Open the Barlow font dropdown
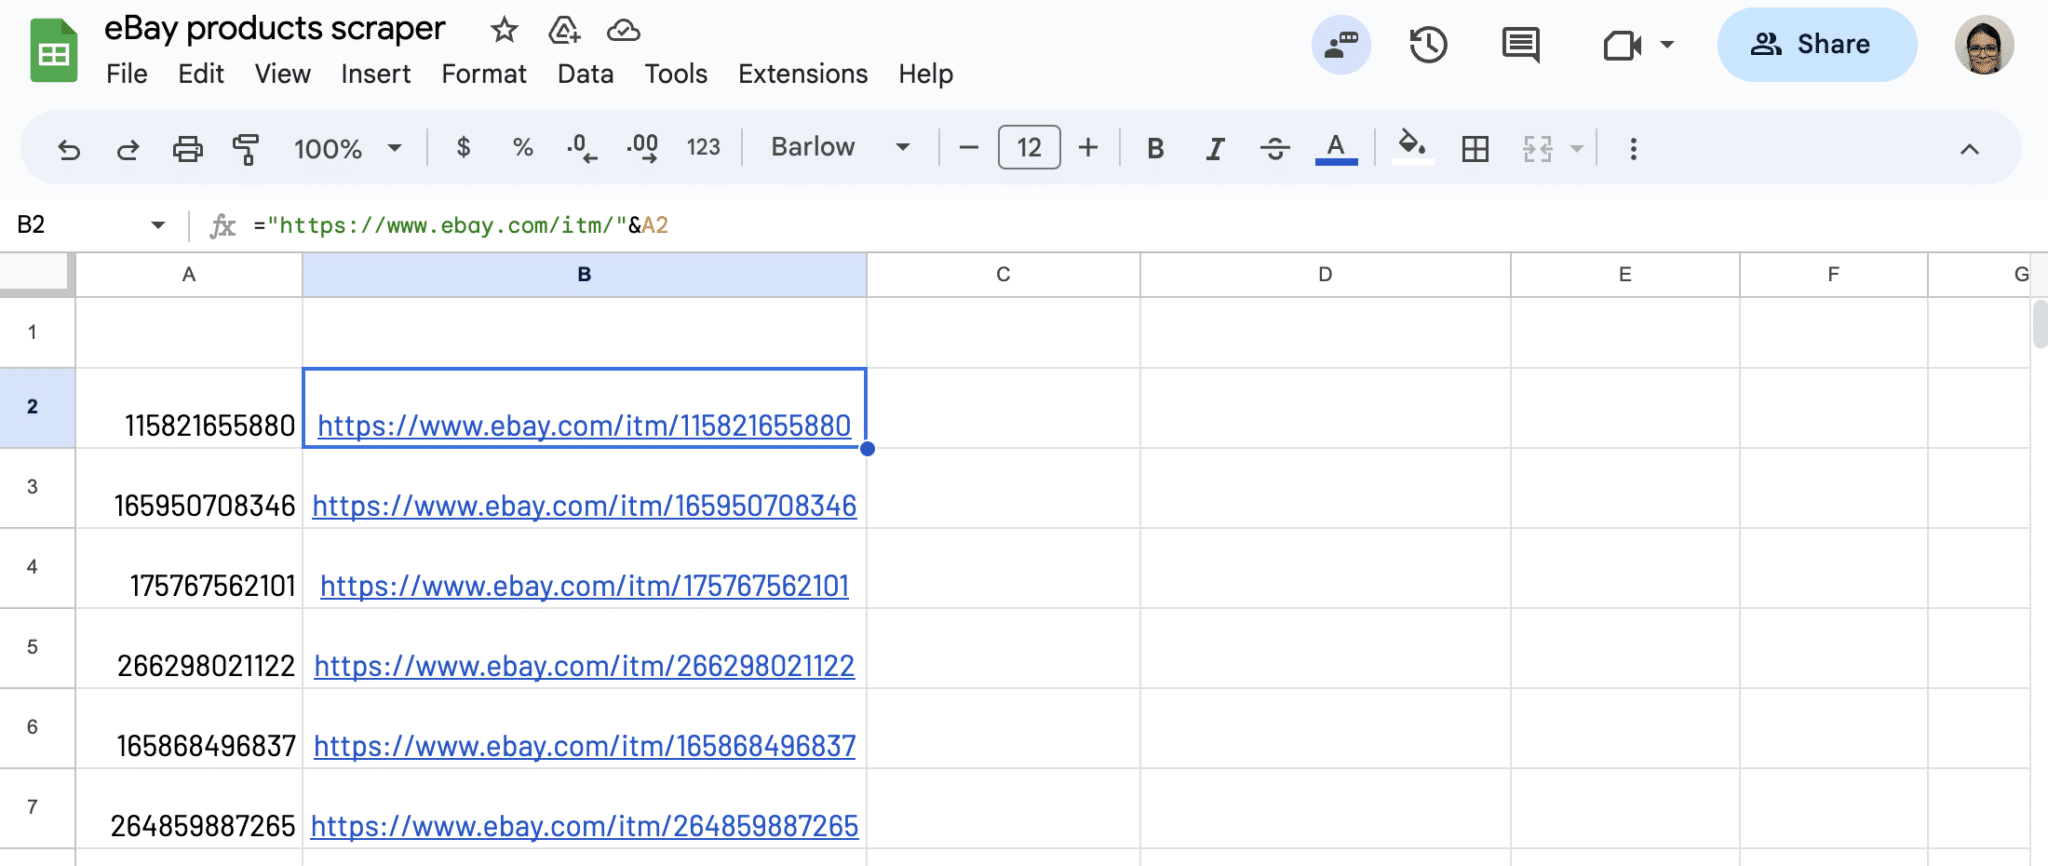The height and width of the screenshot is (866, 2048). point(840,148)
